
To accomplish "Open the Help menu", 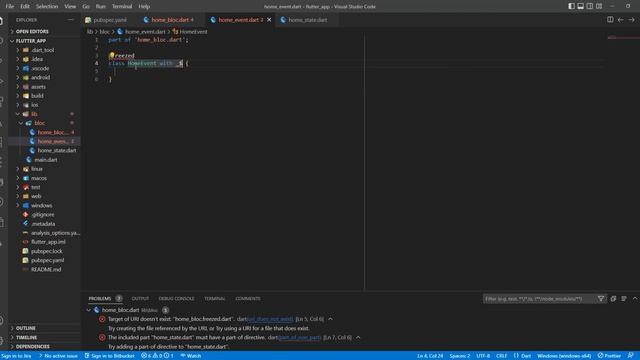I will pyautogui.click(x=144, y=6).
